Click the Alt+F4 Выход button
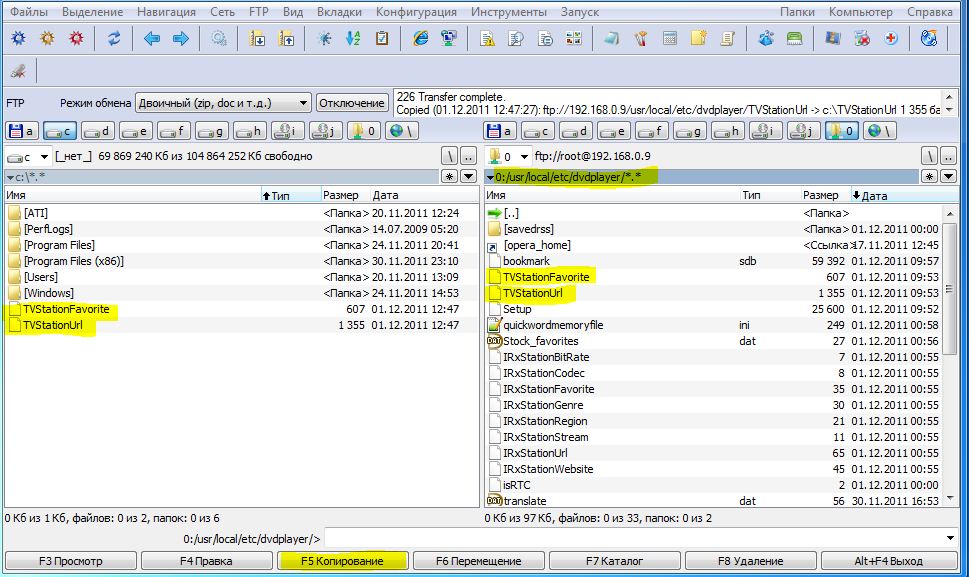Screen dimensions: 969x577 coord(889,561)
